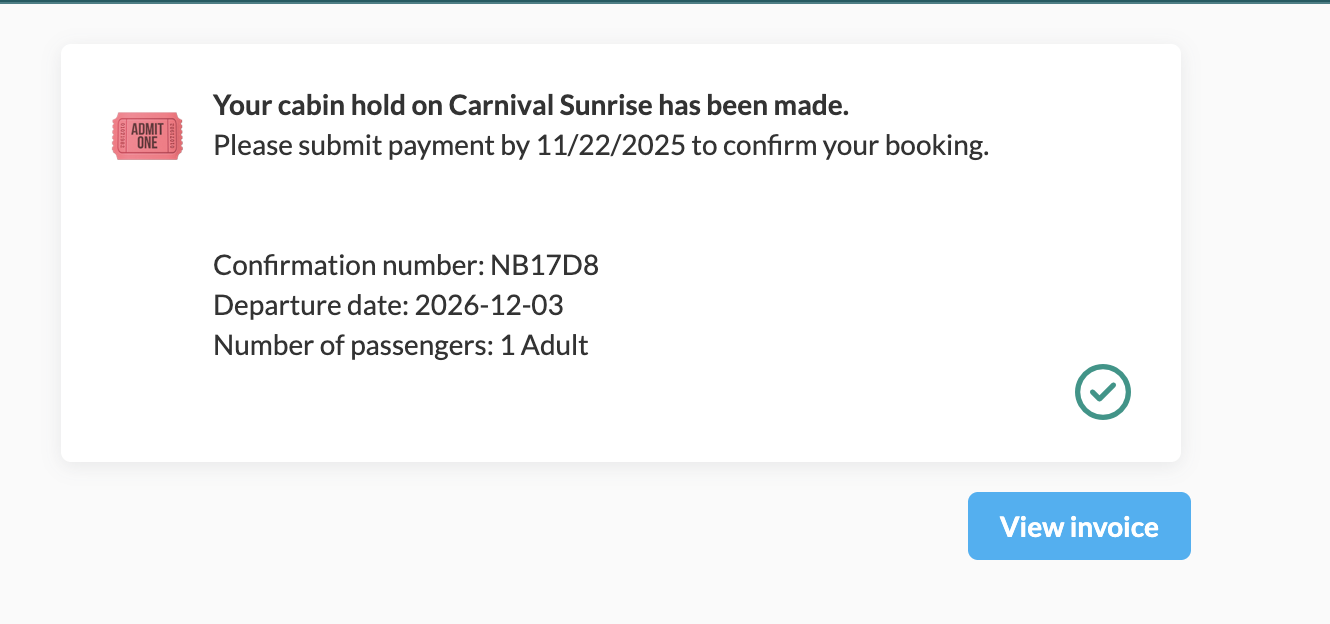Click the Confirmation number label
The width and height of the screenshot is (1330, 624).
click(348, 266)
